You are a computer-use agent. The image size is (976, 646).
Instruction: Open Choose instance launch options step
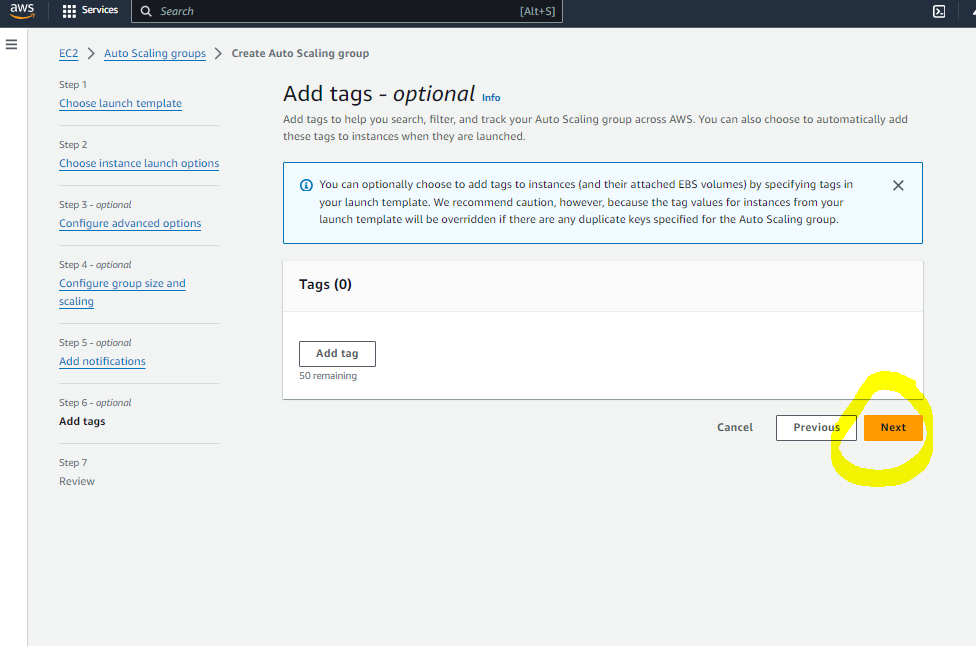point(139,163)
